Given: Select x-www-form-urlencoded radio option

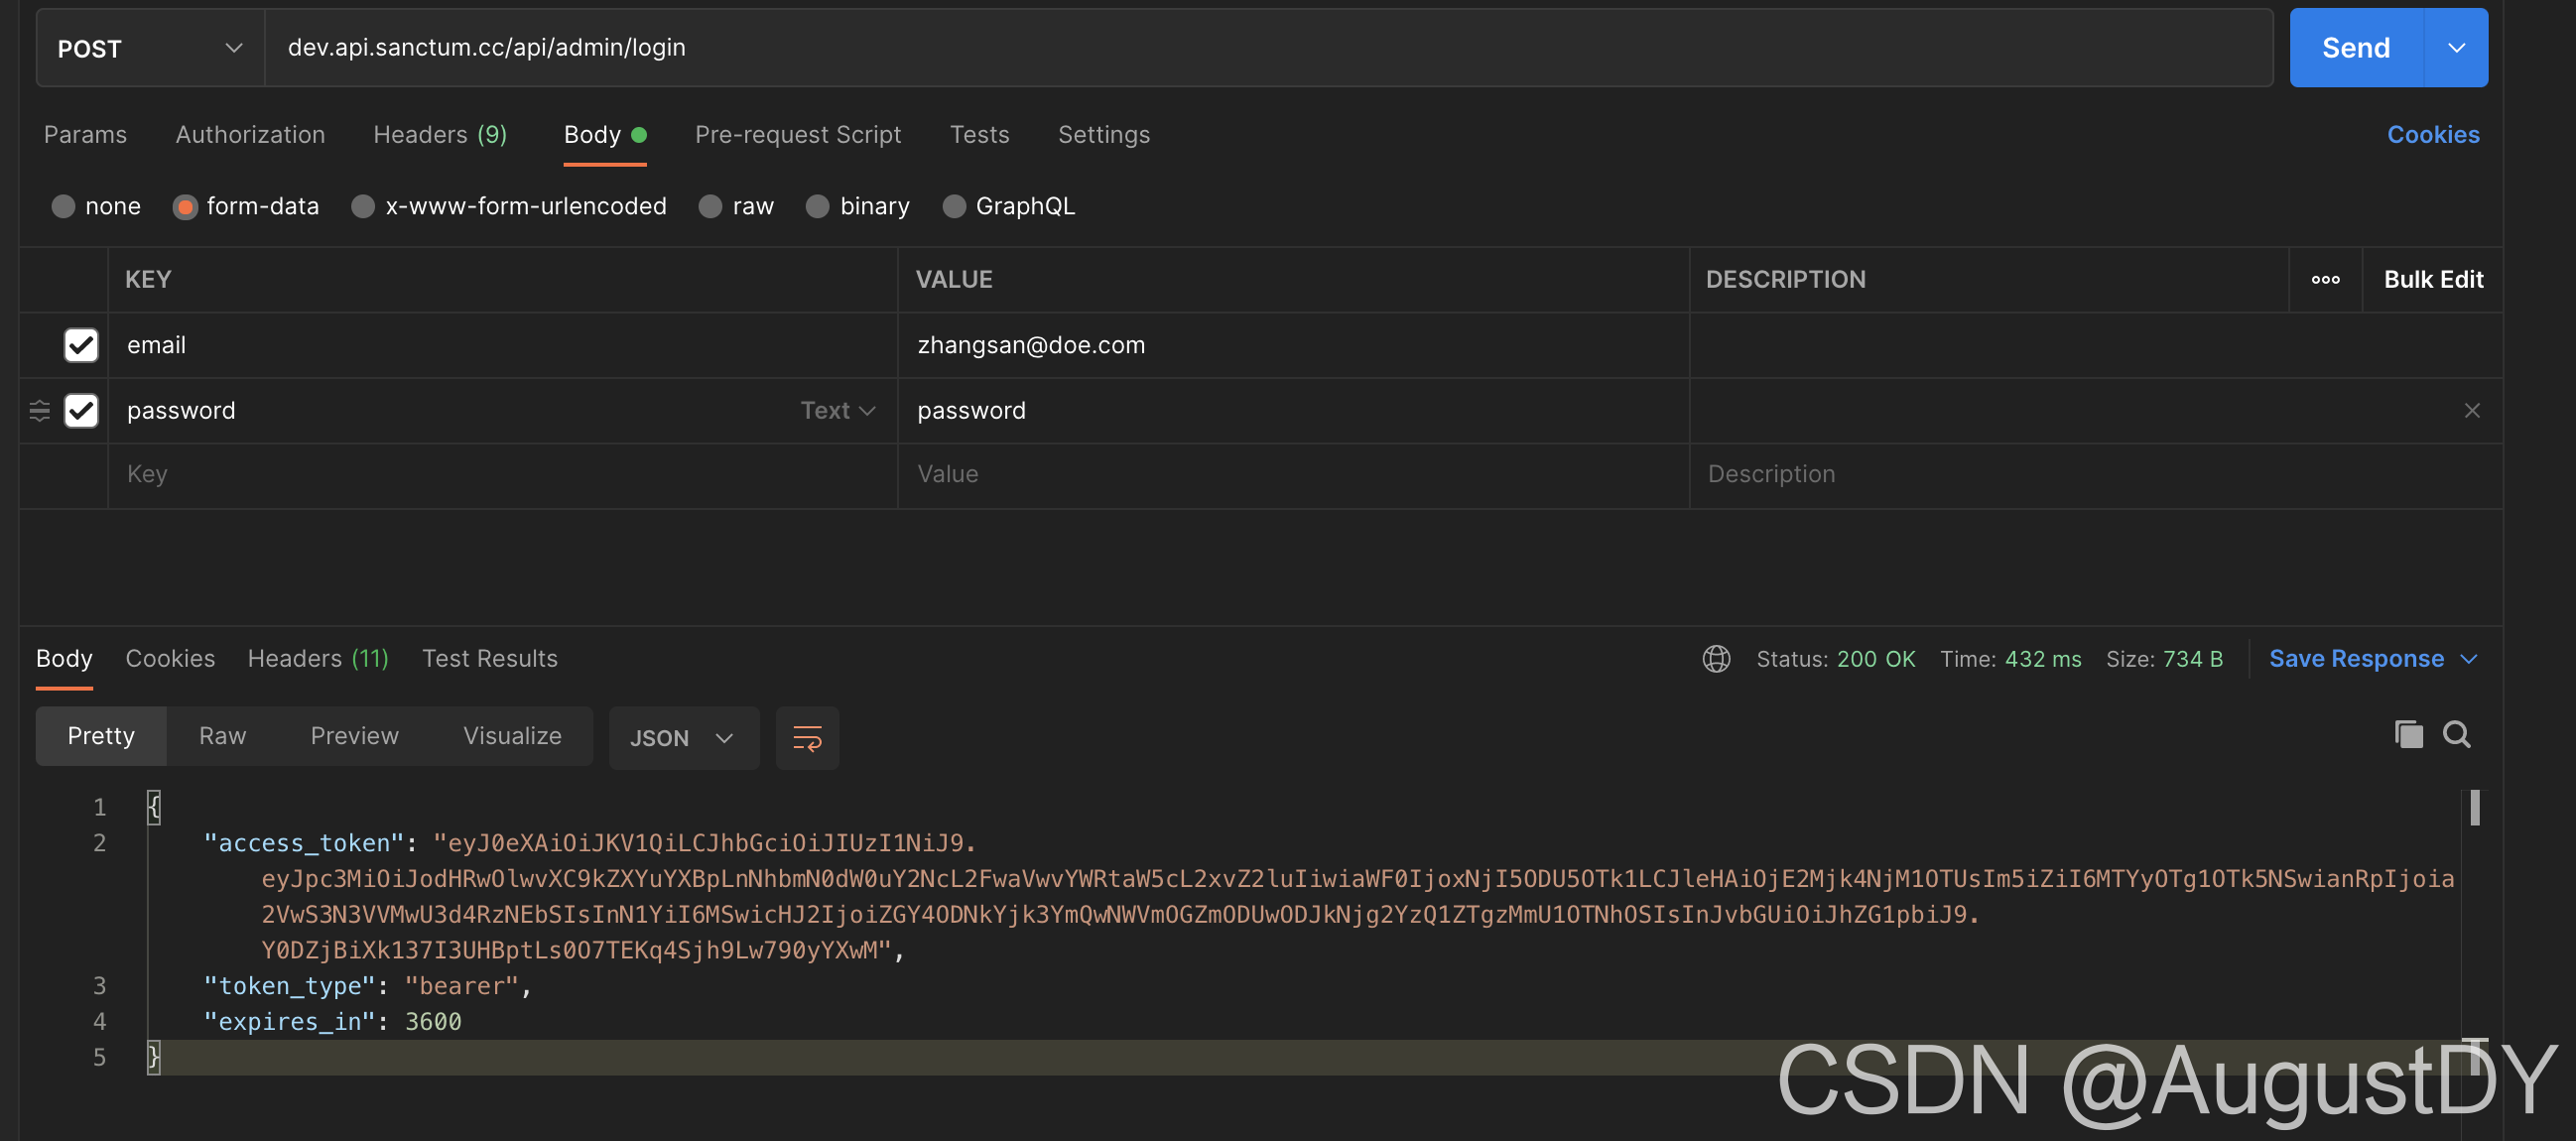Looking at the screenshot, I should click(x=363, y=206).
